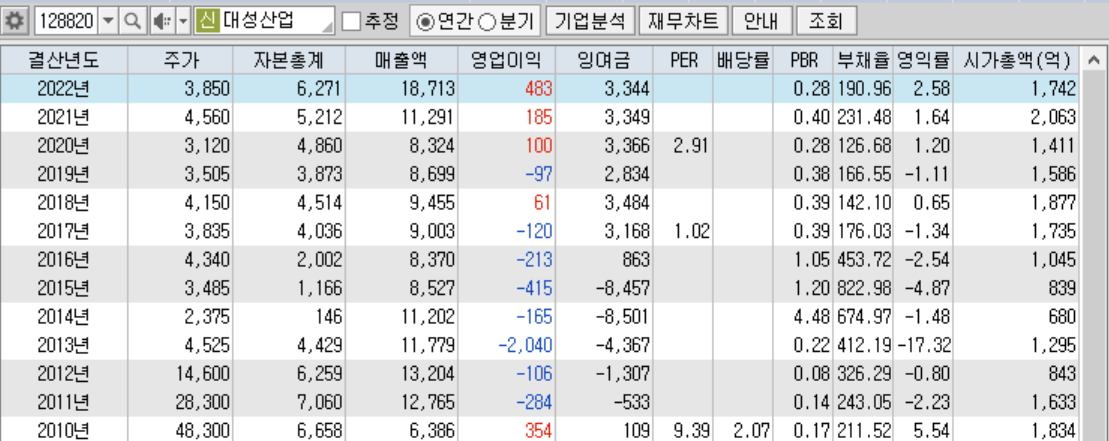The image size is (1109, 441).
Task: Select the 2016년 row label
Action: pyautogui.click(x=64, y=259)
